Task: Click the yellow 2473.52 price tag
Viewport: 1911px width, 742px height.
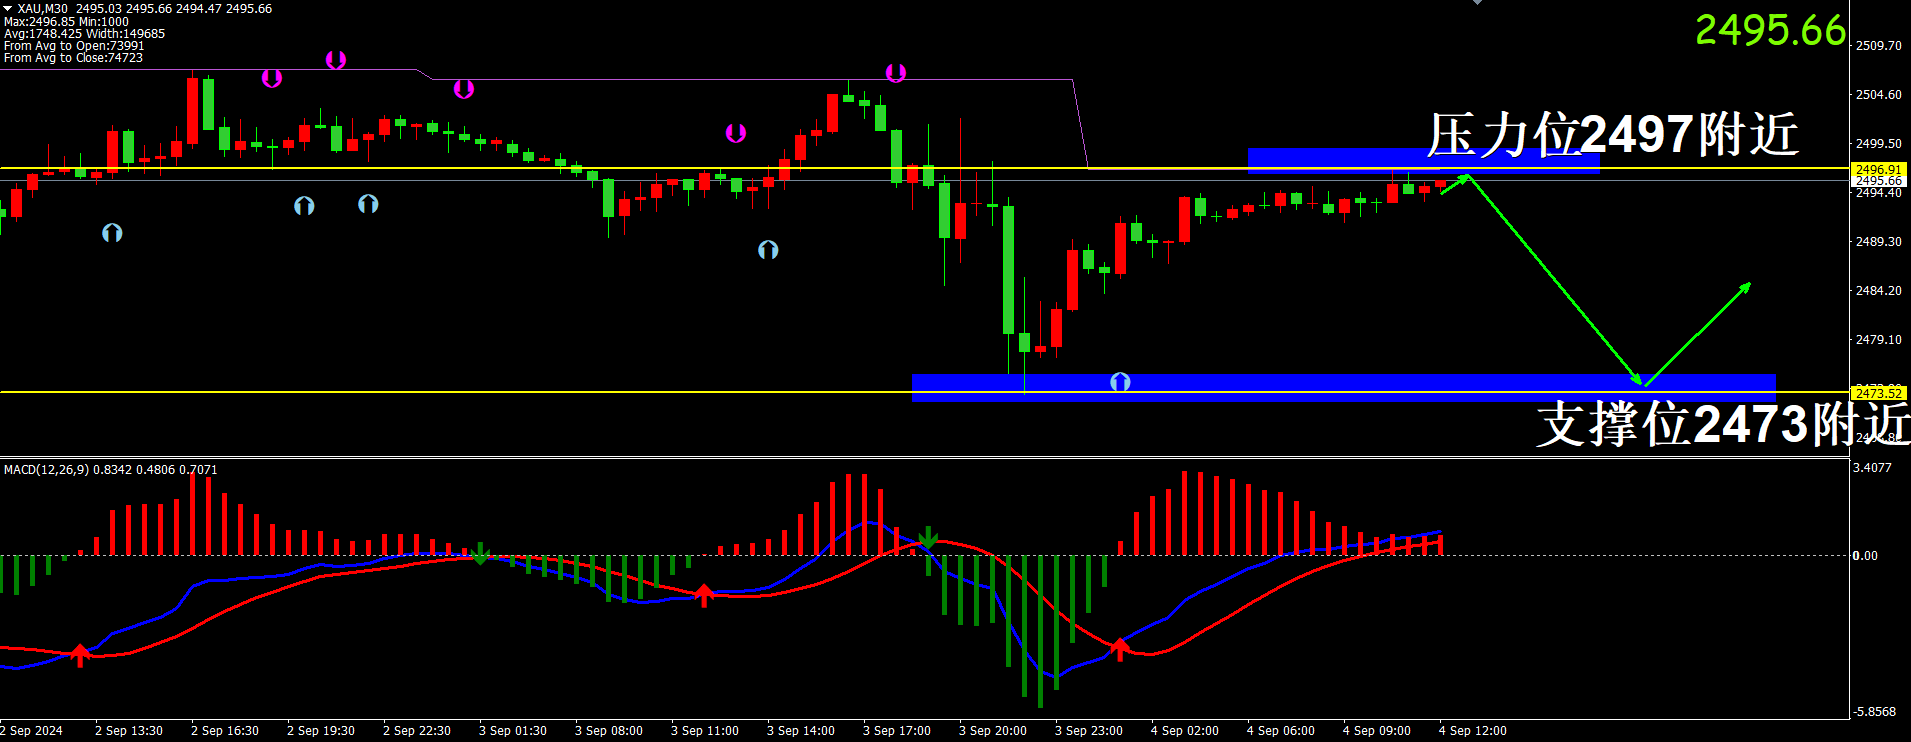Action: [x=1878, y=393]
